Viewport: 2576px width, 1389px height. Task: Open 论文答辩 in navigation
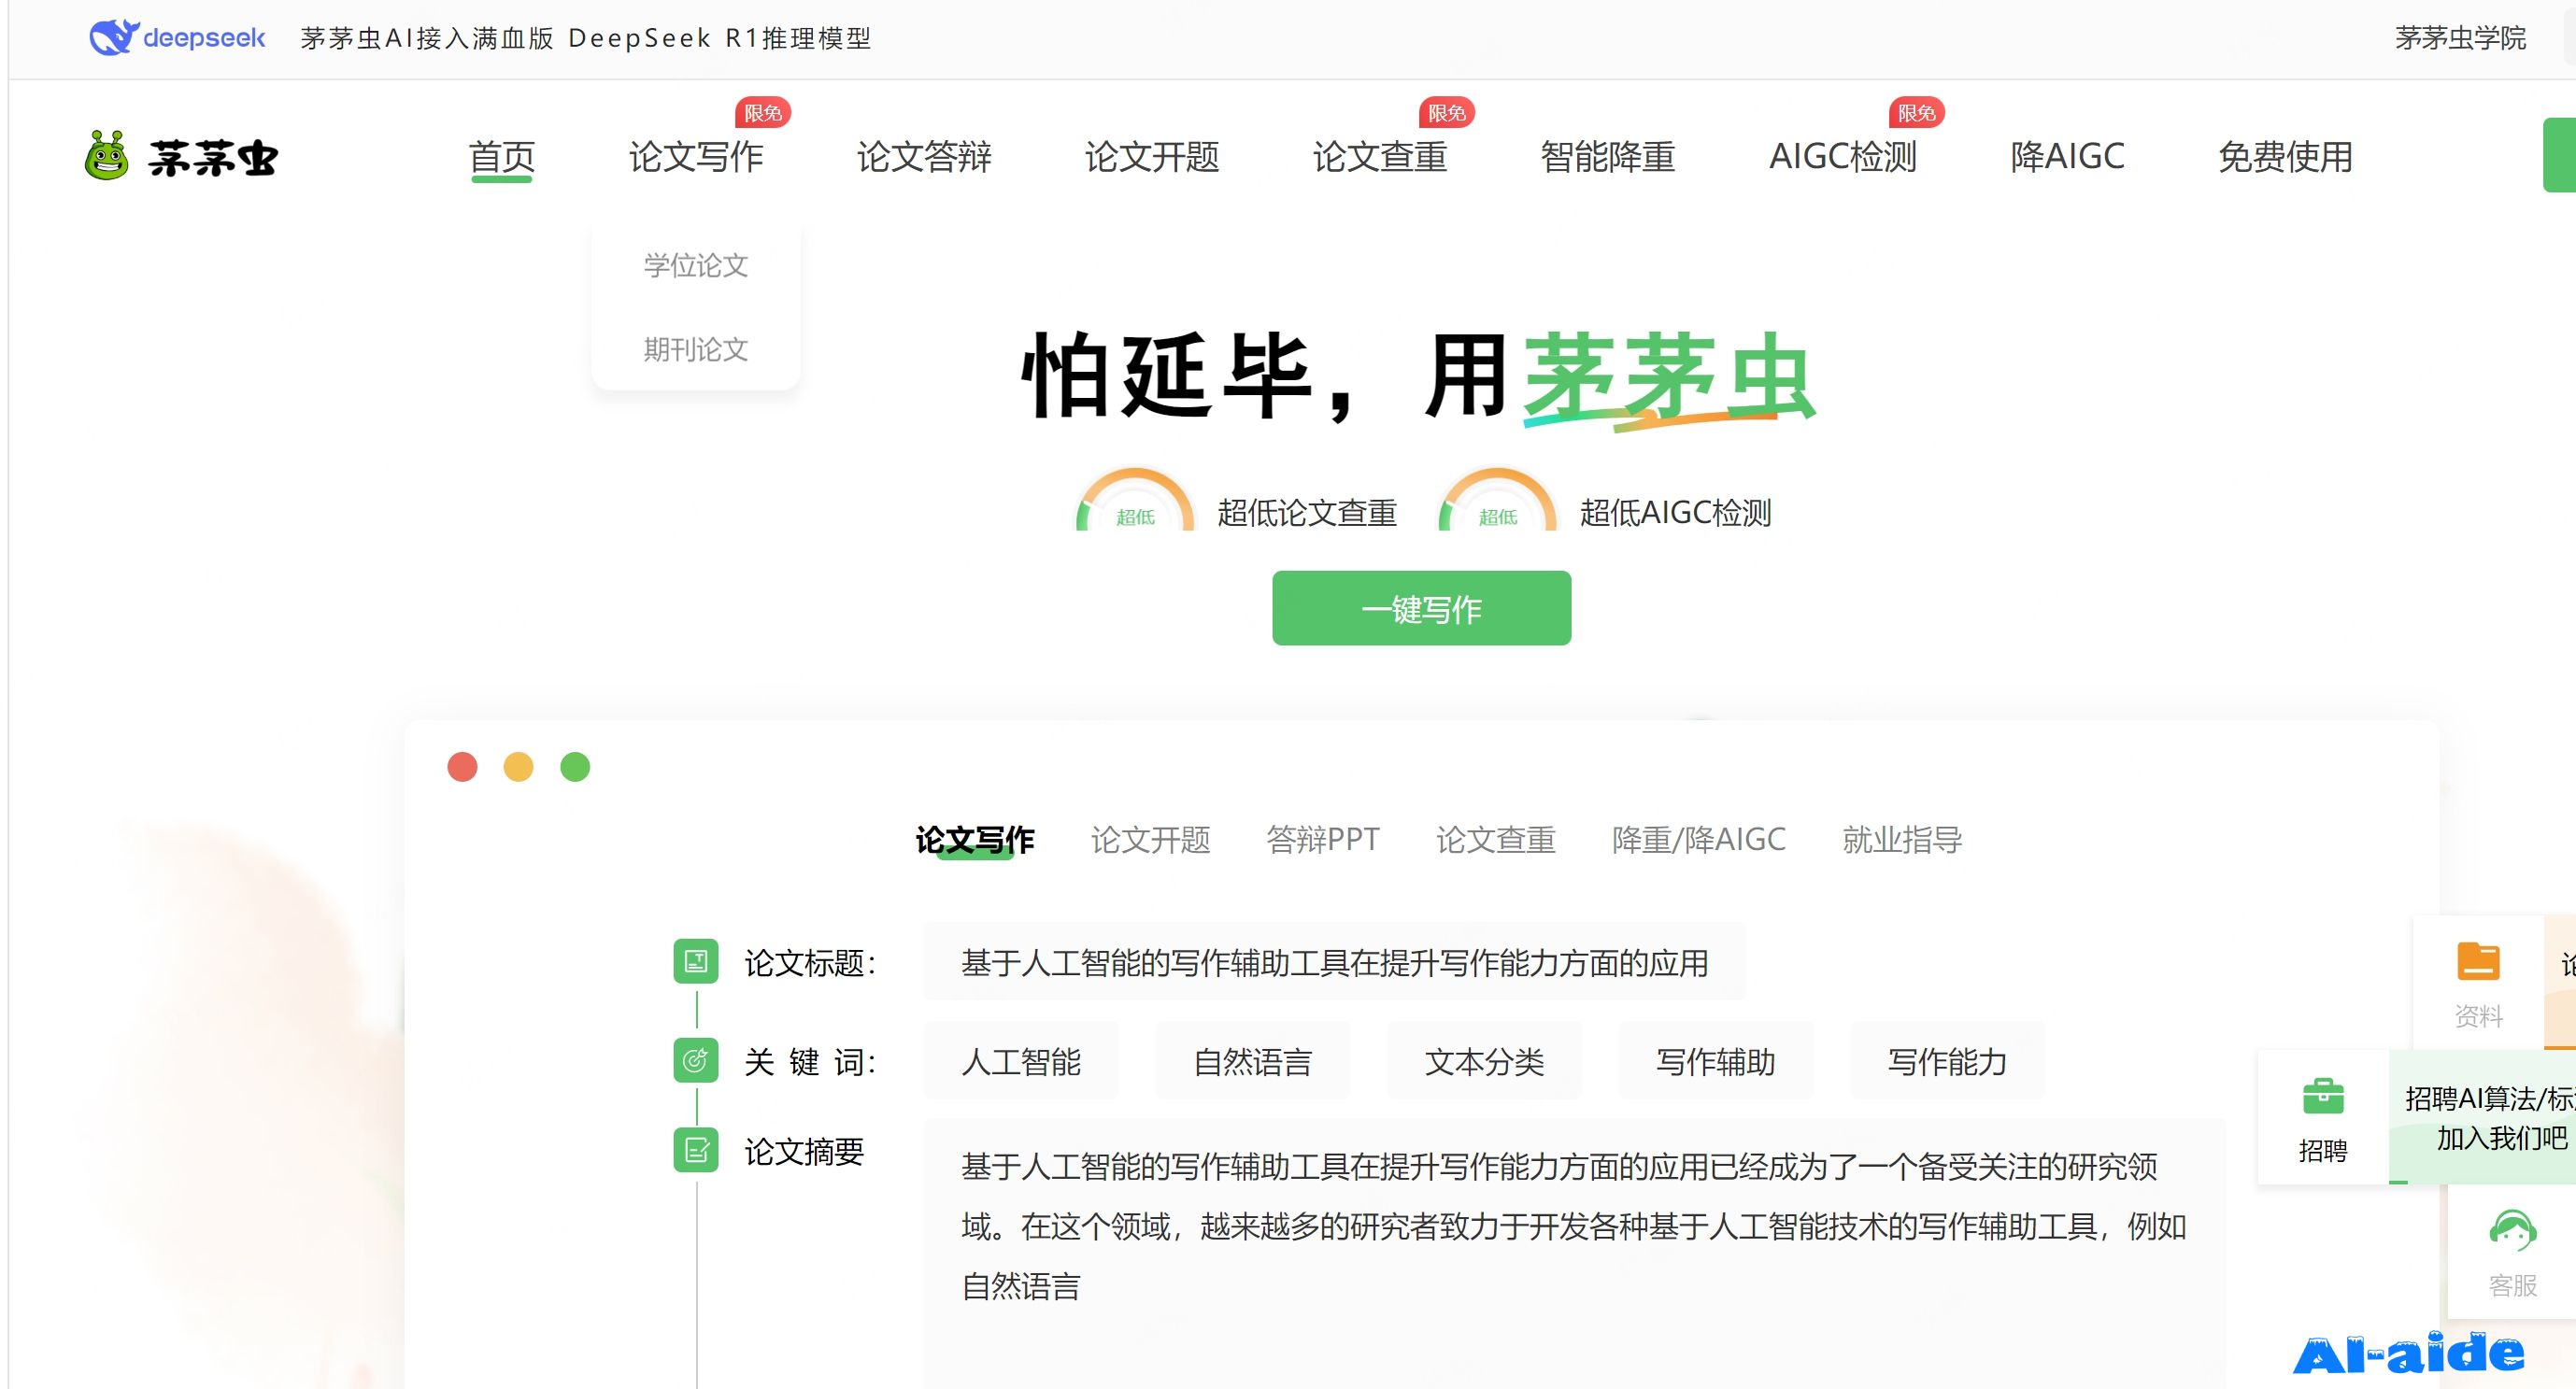point(924,157)
